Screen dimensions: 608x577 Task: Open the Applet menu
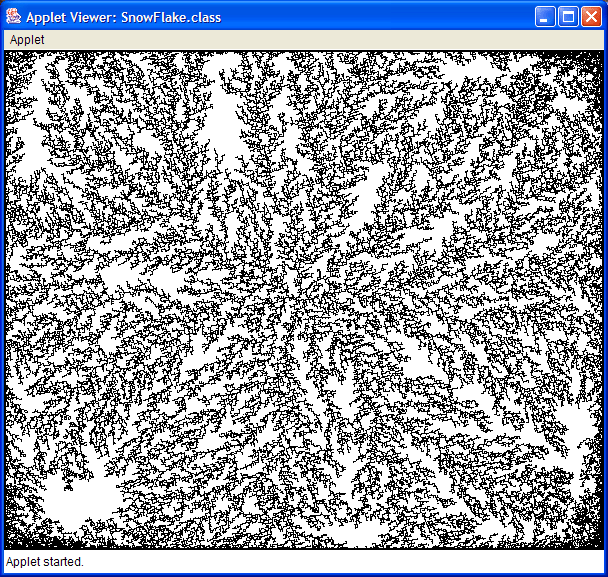coord(27,40)
